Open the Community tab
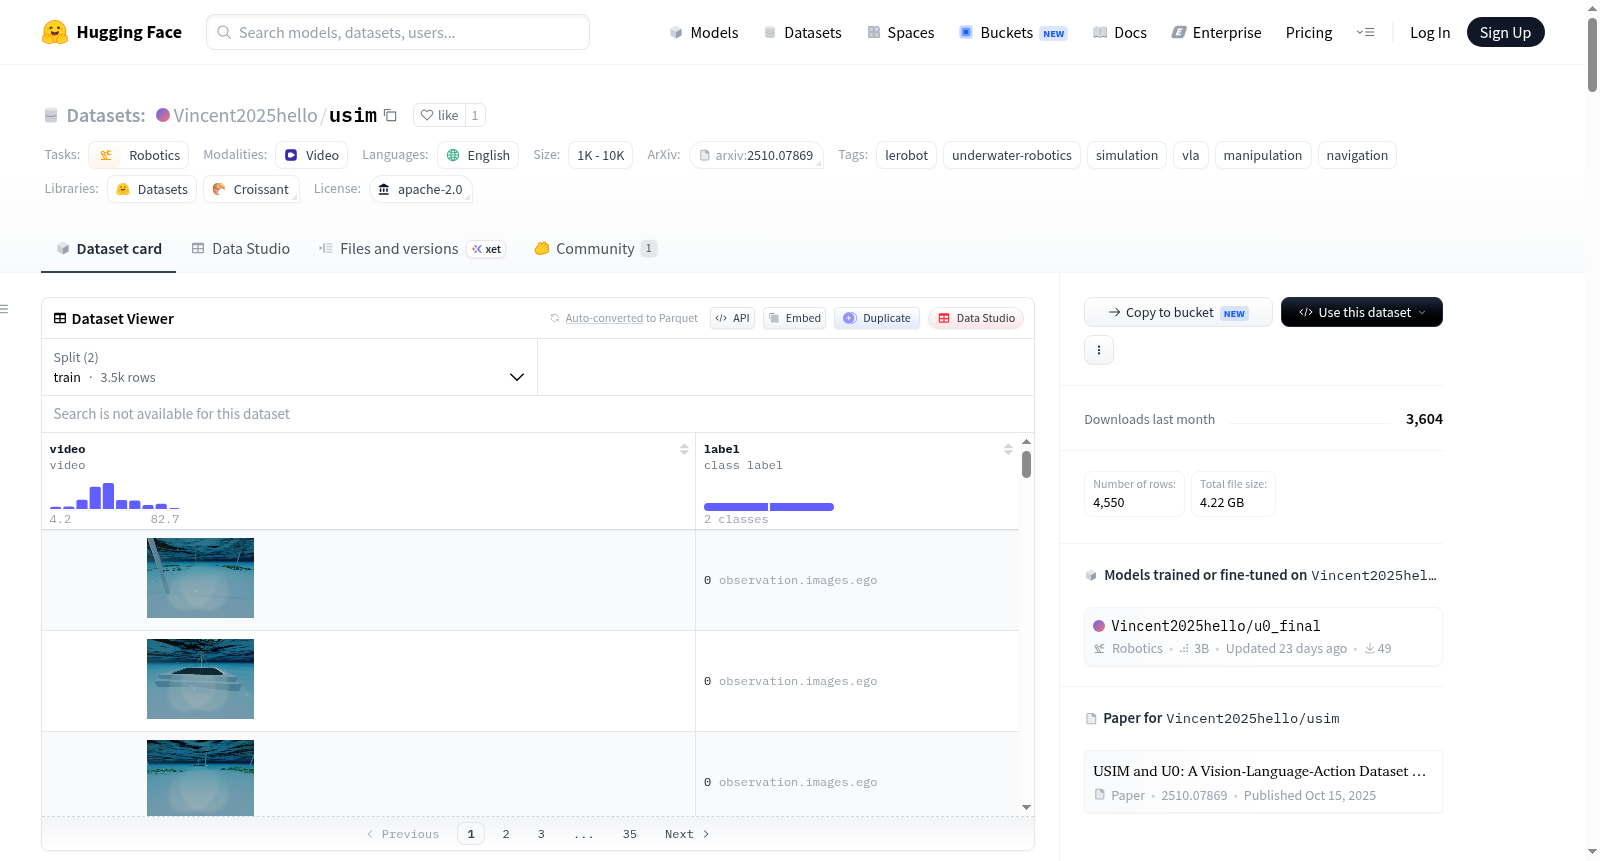This screenshot has height=861, width=1600. tap(596, 249)
